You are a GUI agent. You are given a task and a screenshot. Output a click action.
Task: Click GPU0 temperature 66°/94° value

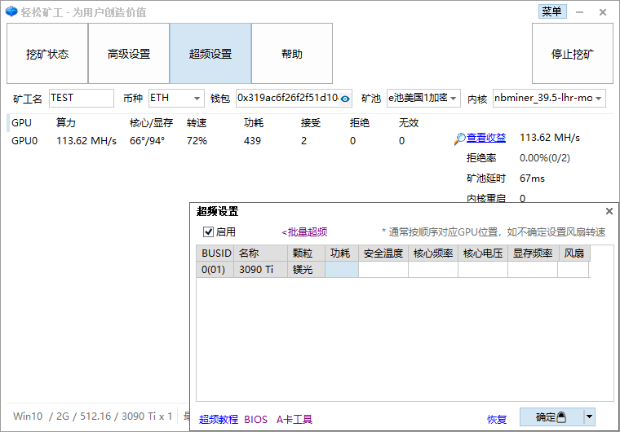pyautogui.click(x=147, y=141)
